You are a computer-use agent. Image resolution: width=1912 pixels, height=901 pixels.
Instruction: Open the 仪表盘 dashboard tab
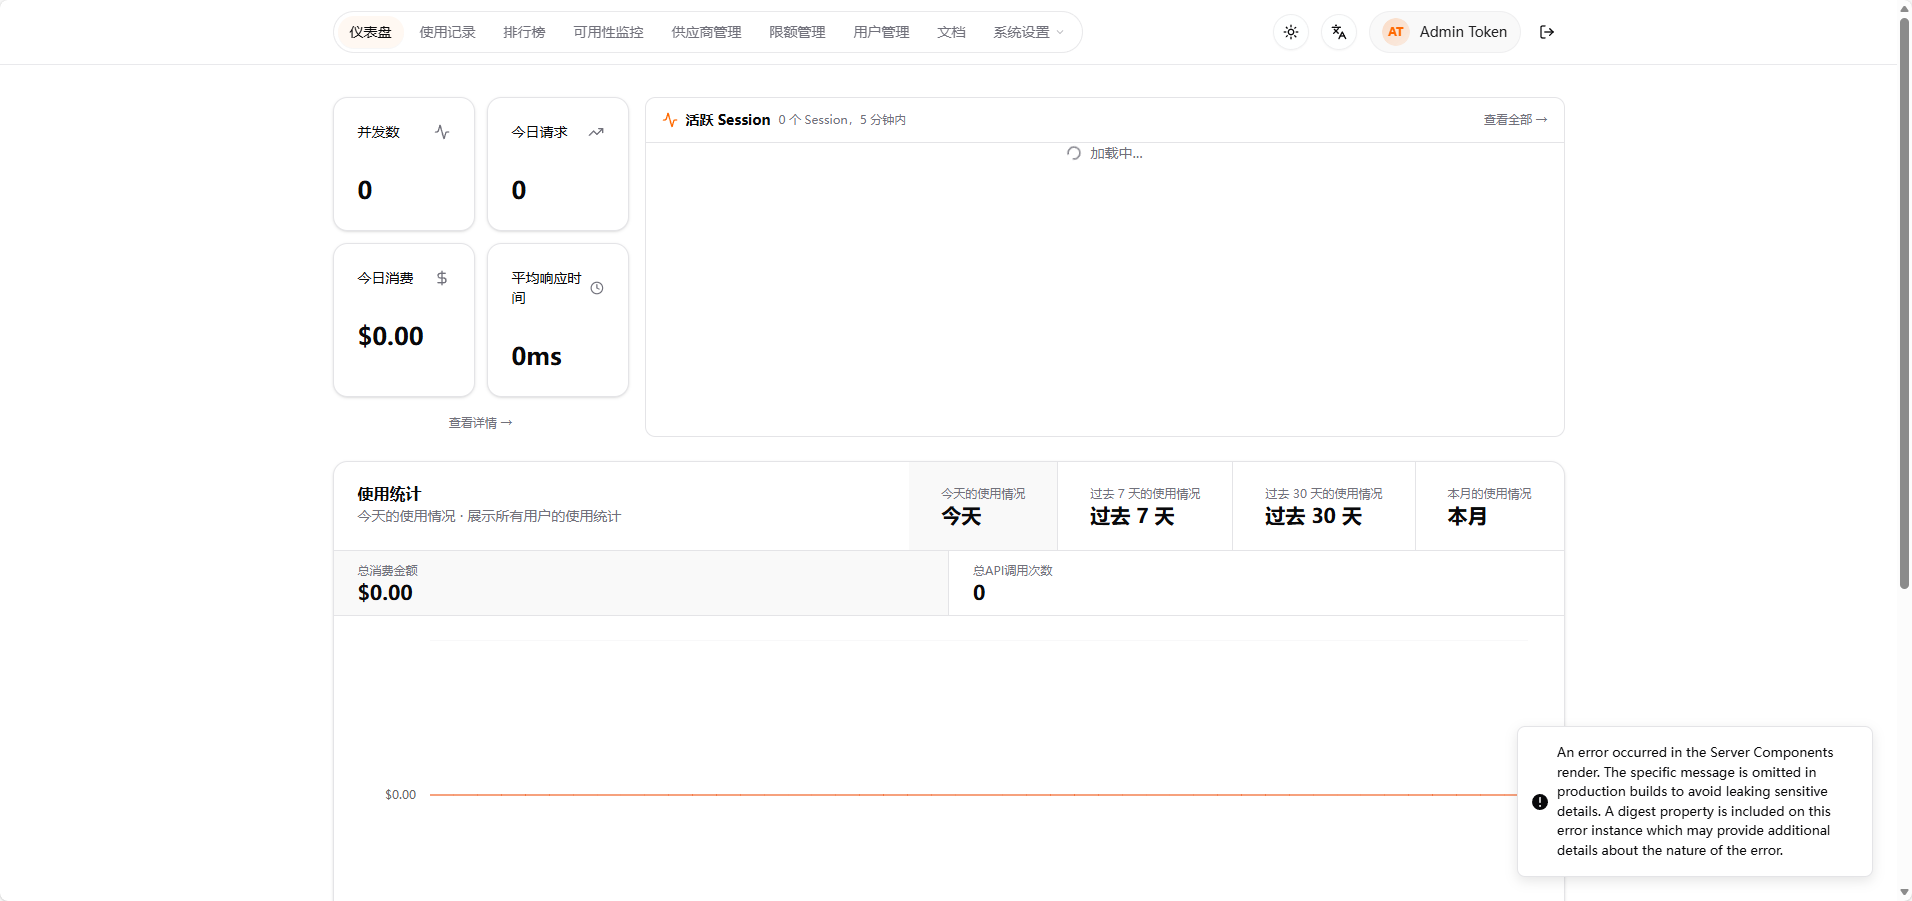(x=370, y=32)
